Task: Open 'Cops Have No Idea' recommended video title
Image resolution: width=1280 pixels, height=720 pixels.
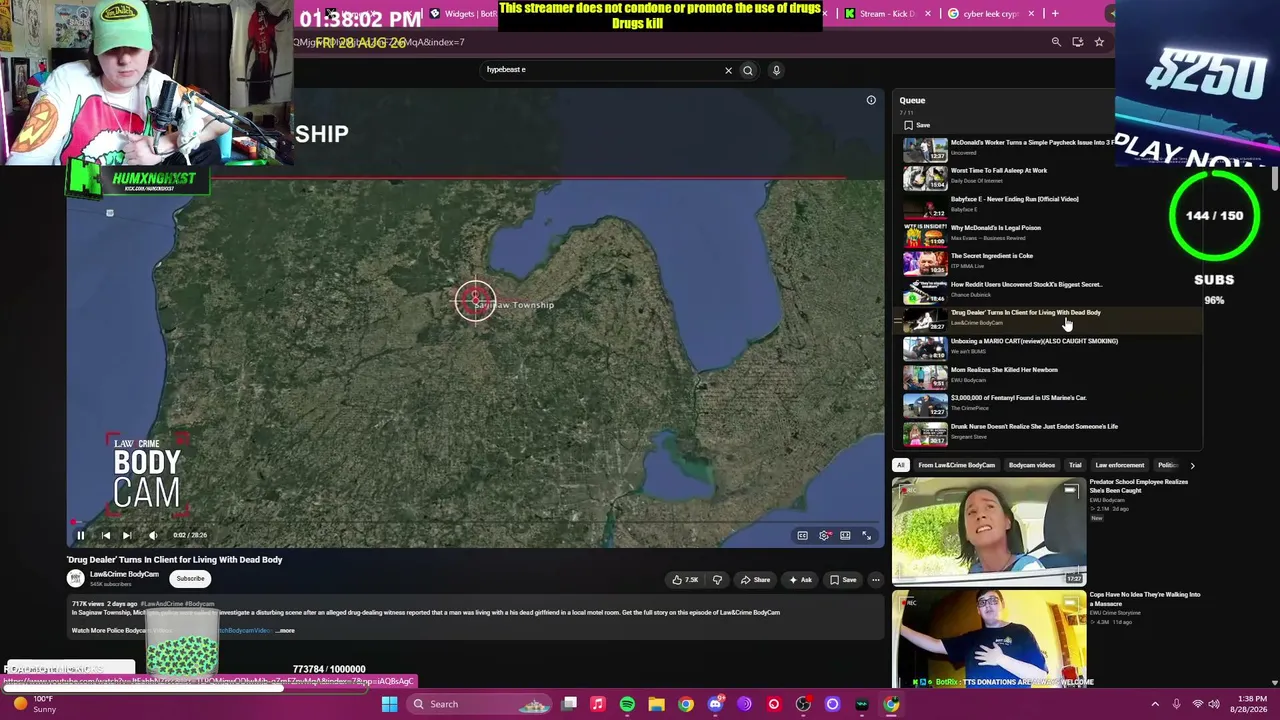Action: (x=1144, y=599)
